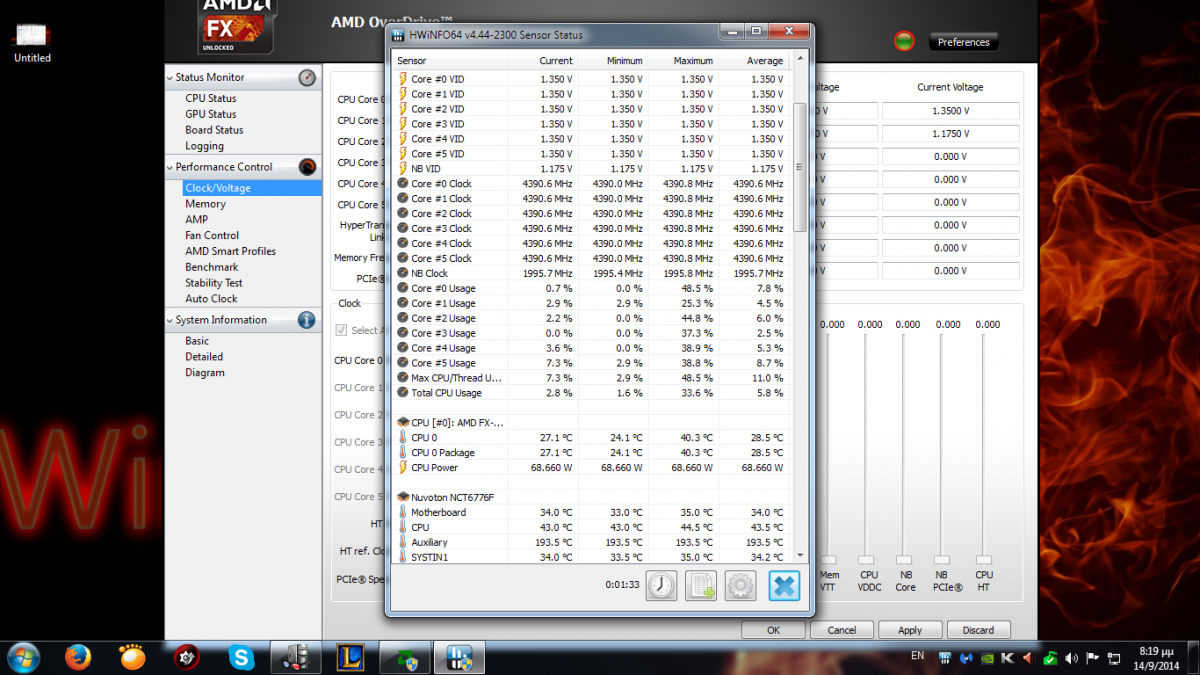Collapse the Performance Control section

(x=169, y=167)
